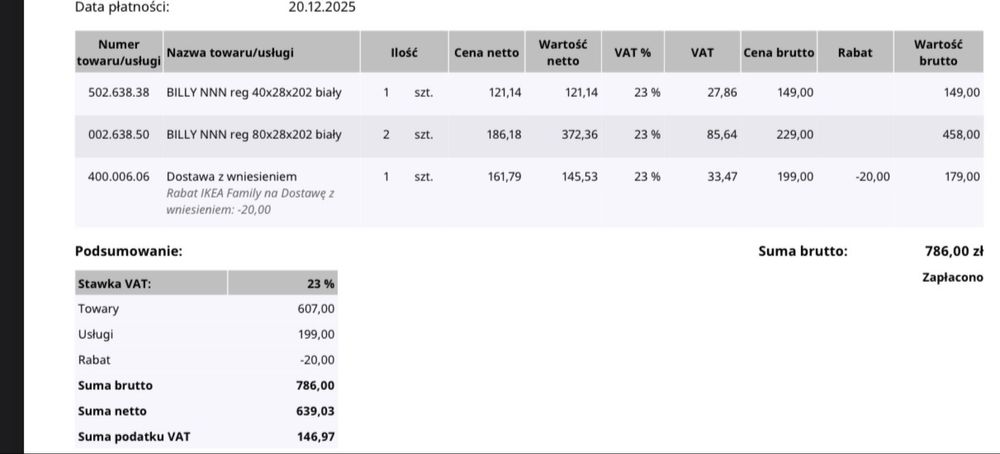Select the Suma netto amount 639,03

pos(316,411)
